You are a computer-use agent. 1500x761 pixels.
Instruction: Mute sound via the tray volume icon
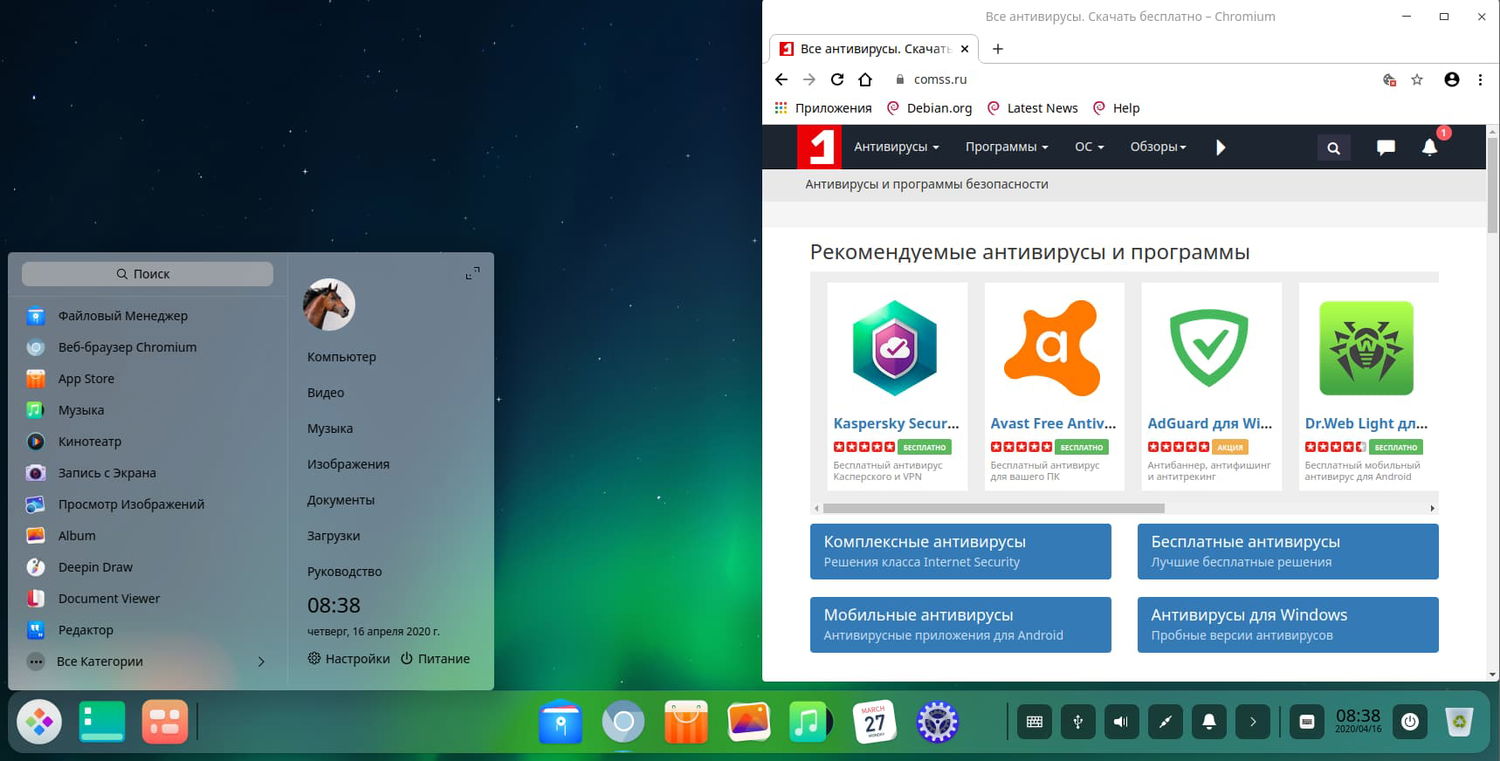(x=1120, y=721)
